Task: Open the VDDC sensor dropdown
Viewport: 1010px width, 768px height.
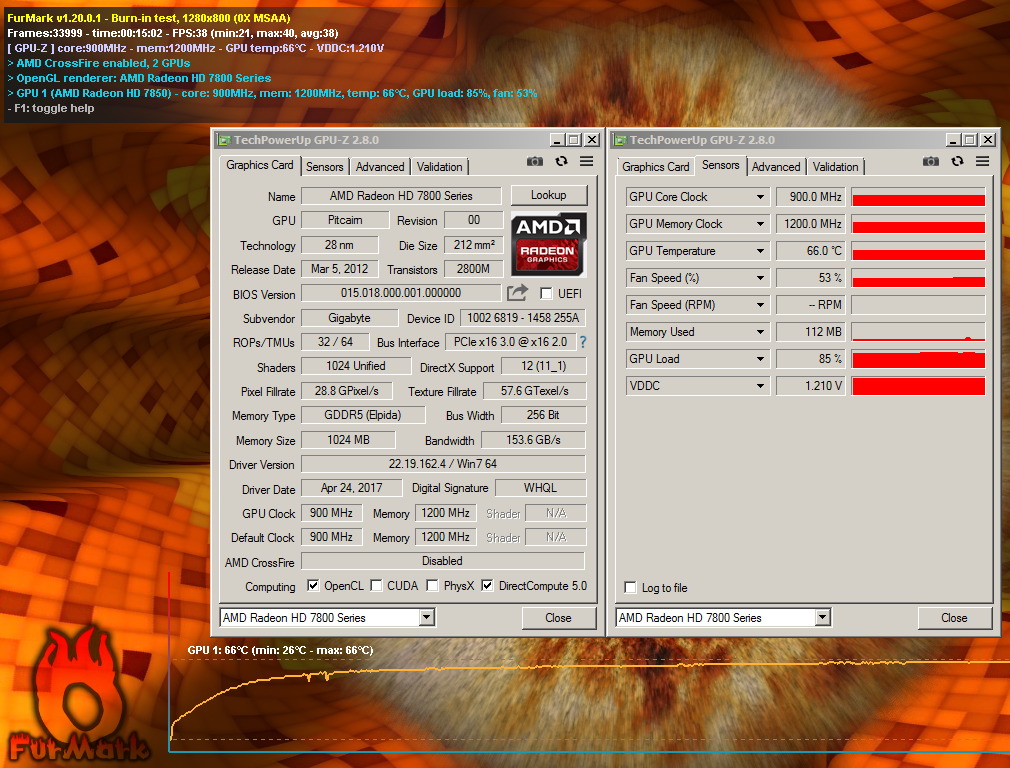Action: (x=760, y=387)
